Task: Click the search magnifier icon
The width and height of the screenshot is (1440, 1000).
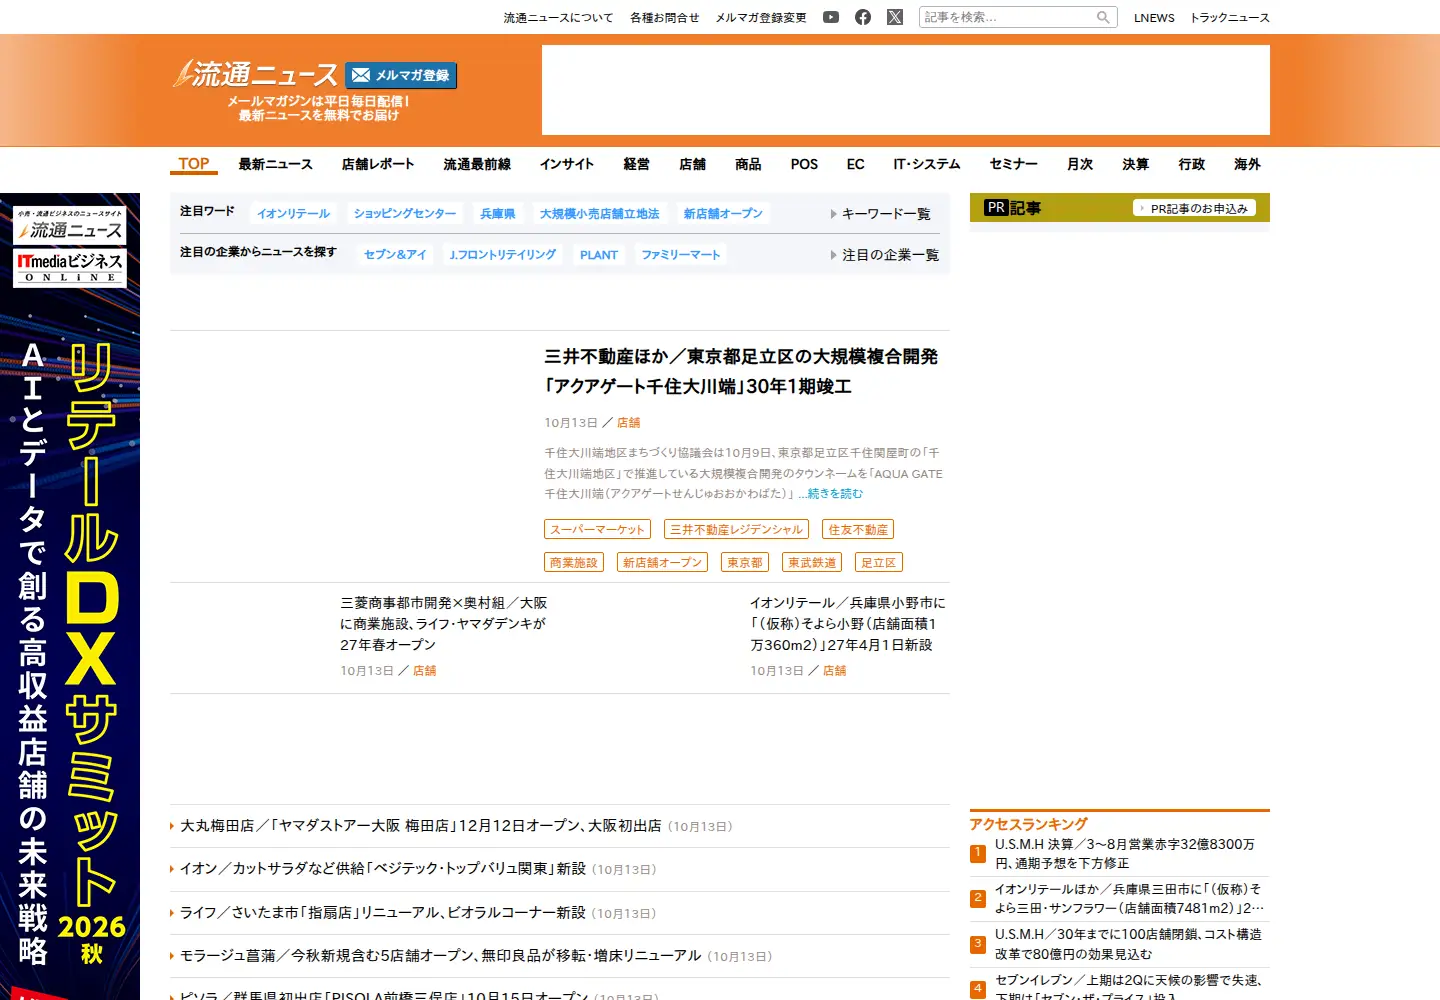Action: (x=1103, y=17)
